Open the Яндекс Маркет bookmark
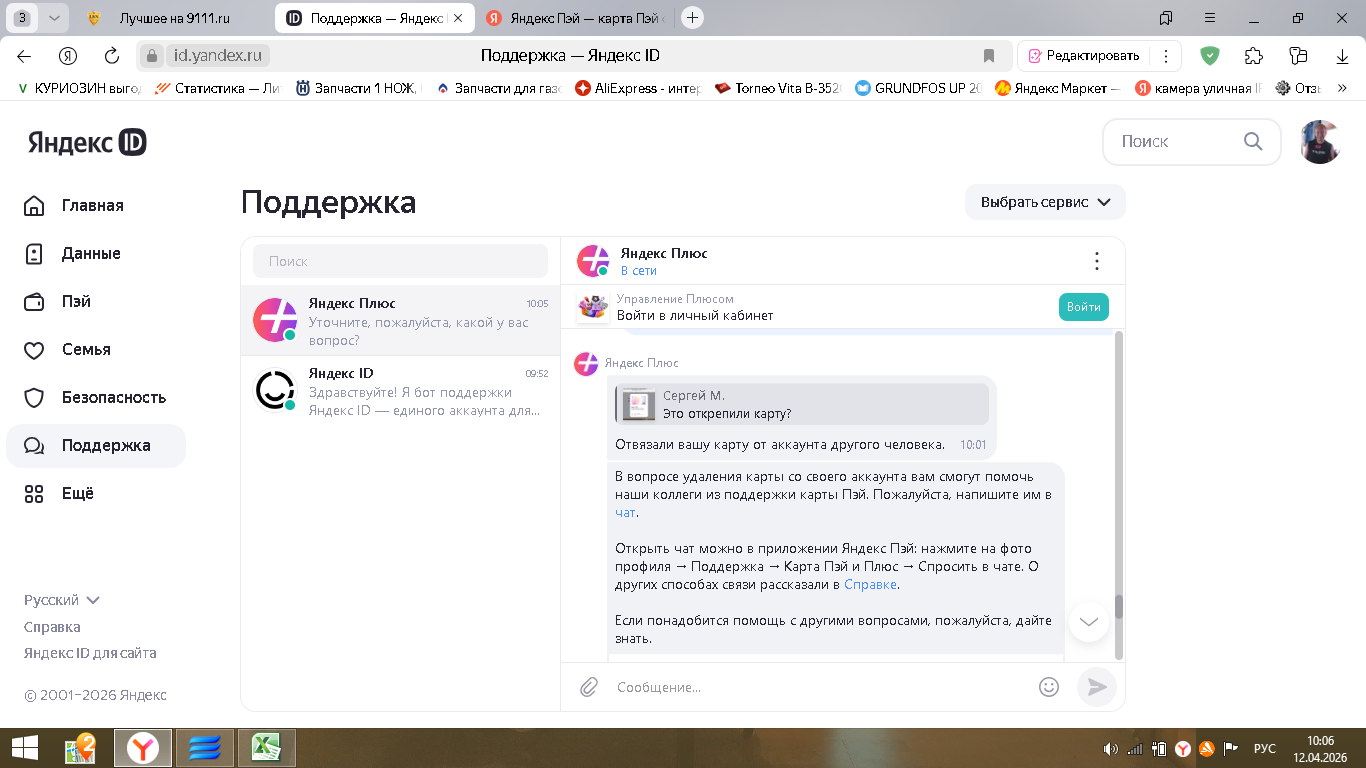 [x=1058, y=88]
